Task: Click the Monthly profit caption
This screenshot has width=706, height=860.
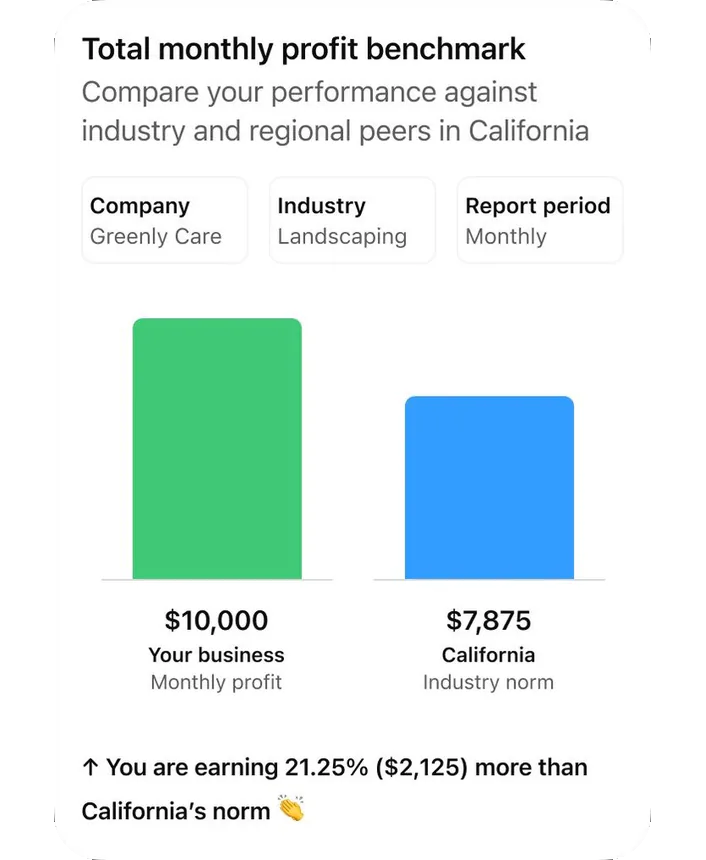Action: tap(216, 682)
